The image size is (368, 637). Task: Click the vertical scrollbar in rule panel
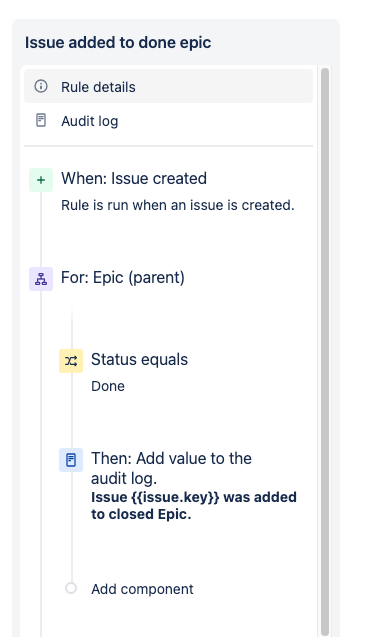325,351
